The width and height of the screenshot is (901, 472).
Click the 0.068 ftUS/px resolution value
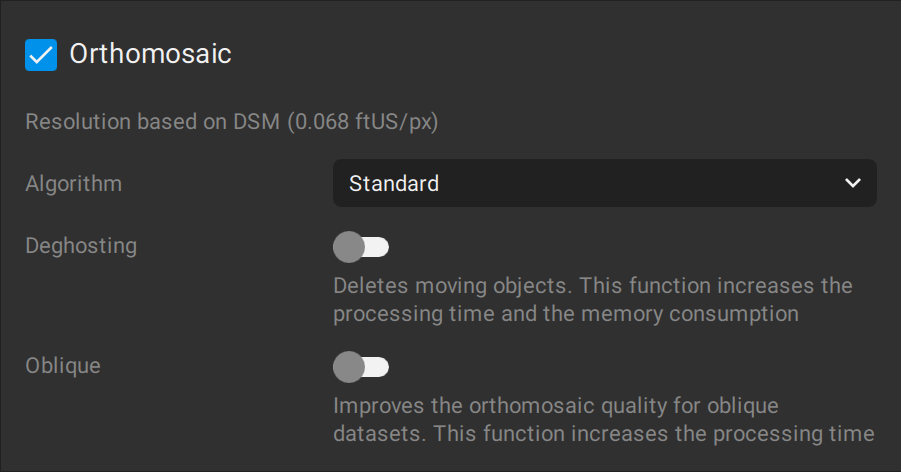coord(364,122)
